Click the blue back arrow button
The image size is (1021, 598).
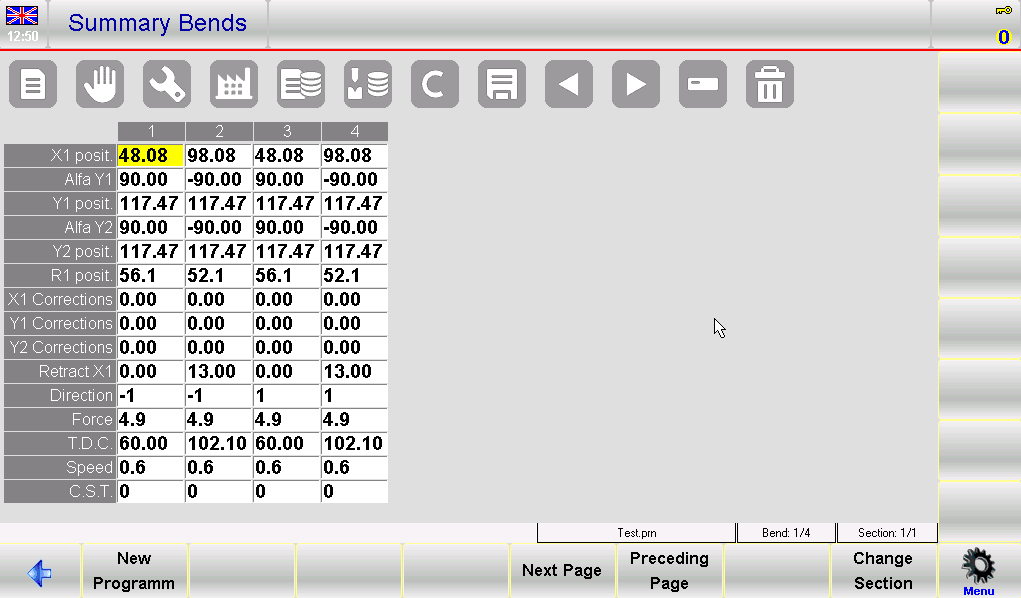pos(39,573)
